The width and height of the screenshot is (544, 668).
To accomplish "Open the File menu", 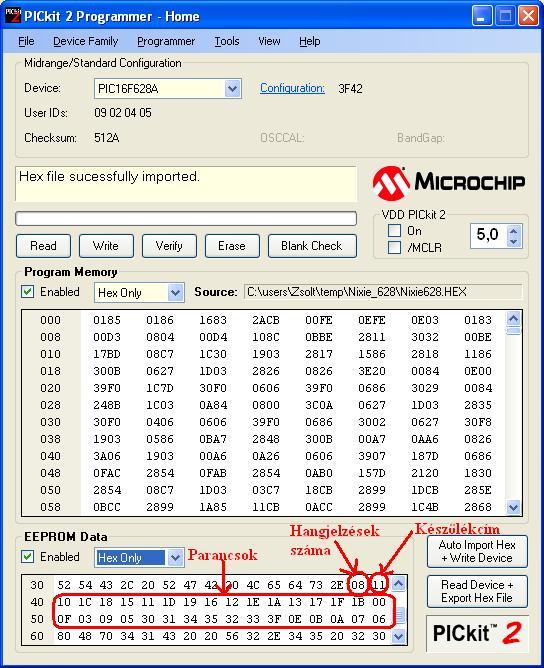I will click(x=26, y=41).
